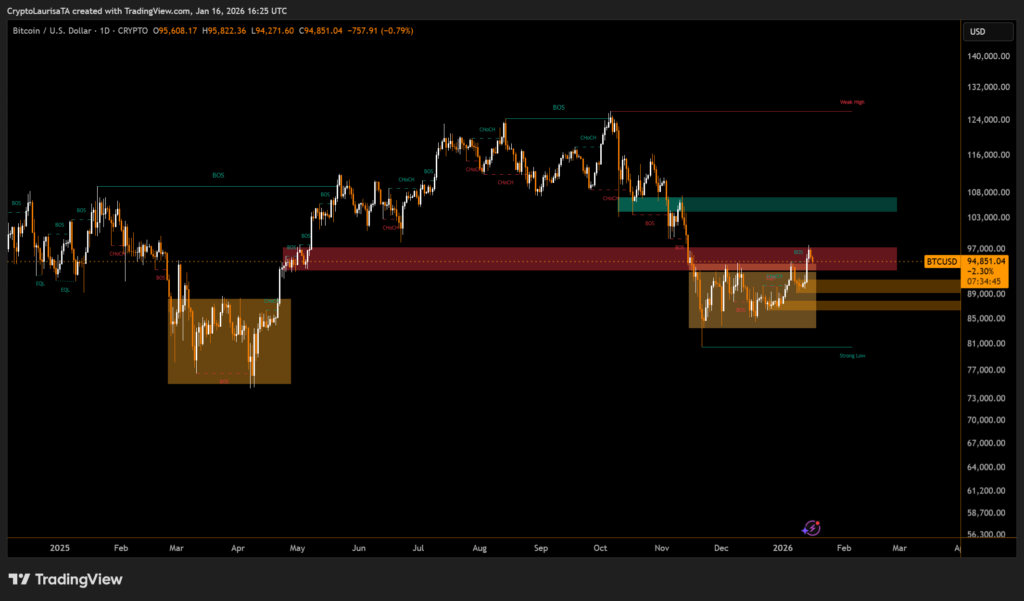The width and height of the screenshot is (1024, 601).
Task: Click the 2026 label on time axis
Action: tap(782, 548)
